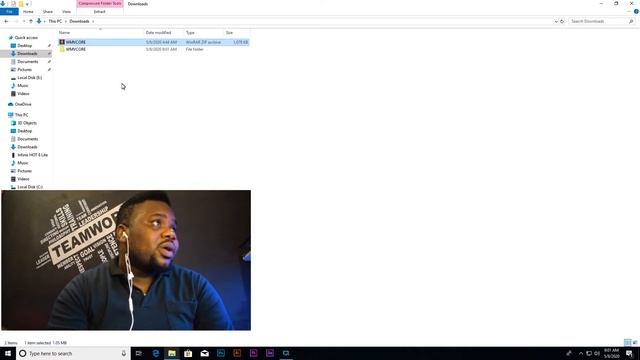The width and height of the screenshot is (640, 360).
Task: Click the search microphone icon
Action: [124, 353]
